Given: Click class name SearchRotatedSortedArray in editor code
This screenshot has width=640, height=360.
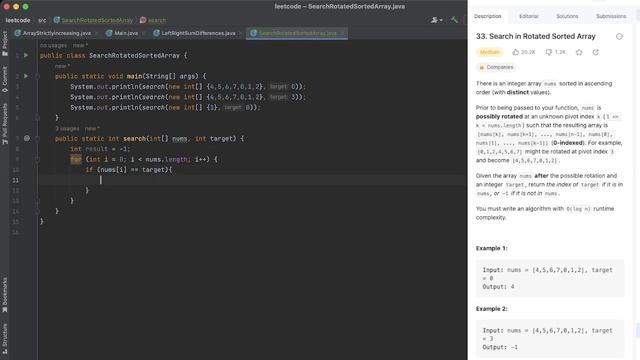Looking at the screenshot, I should (x=134, y=56).
